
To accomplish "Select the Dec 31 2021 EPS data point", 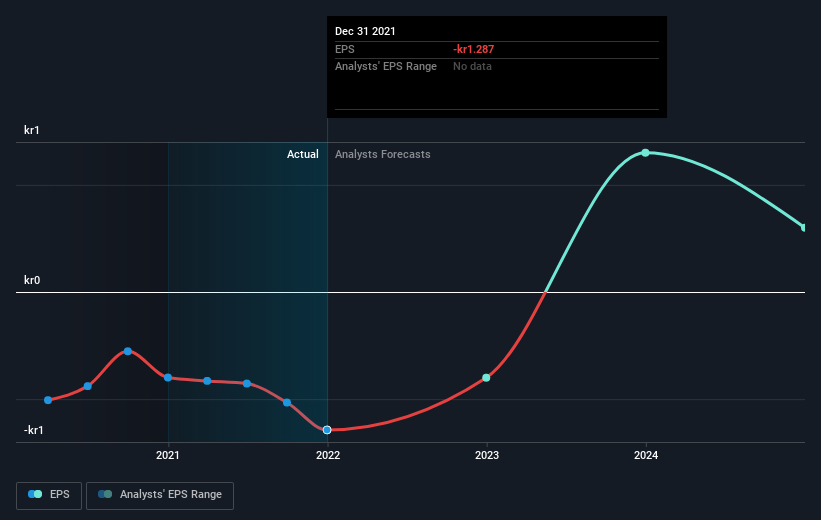I will point(327,430).
